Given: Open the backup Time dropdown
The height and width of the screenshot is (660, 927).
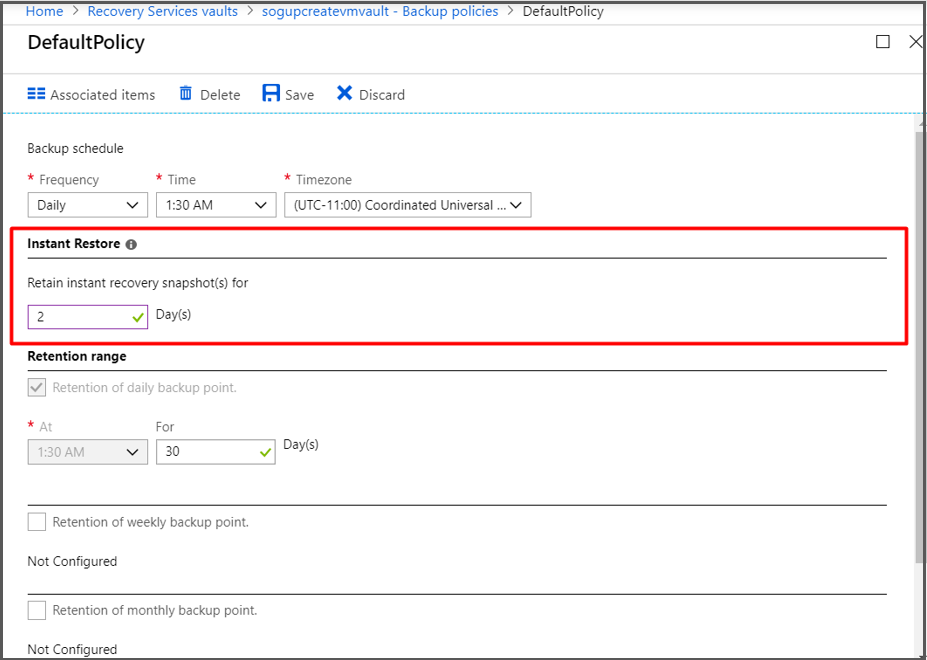Looking at the screenshot, I should pyautogui.click(x=215, y=204).
